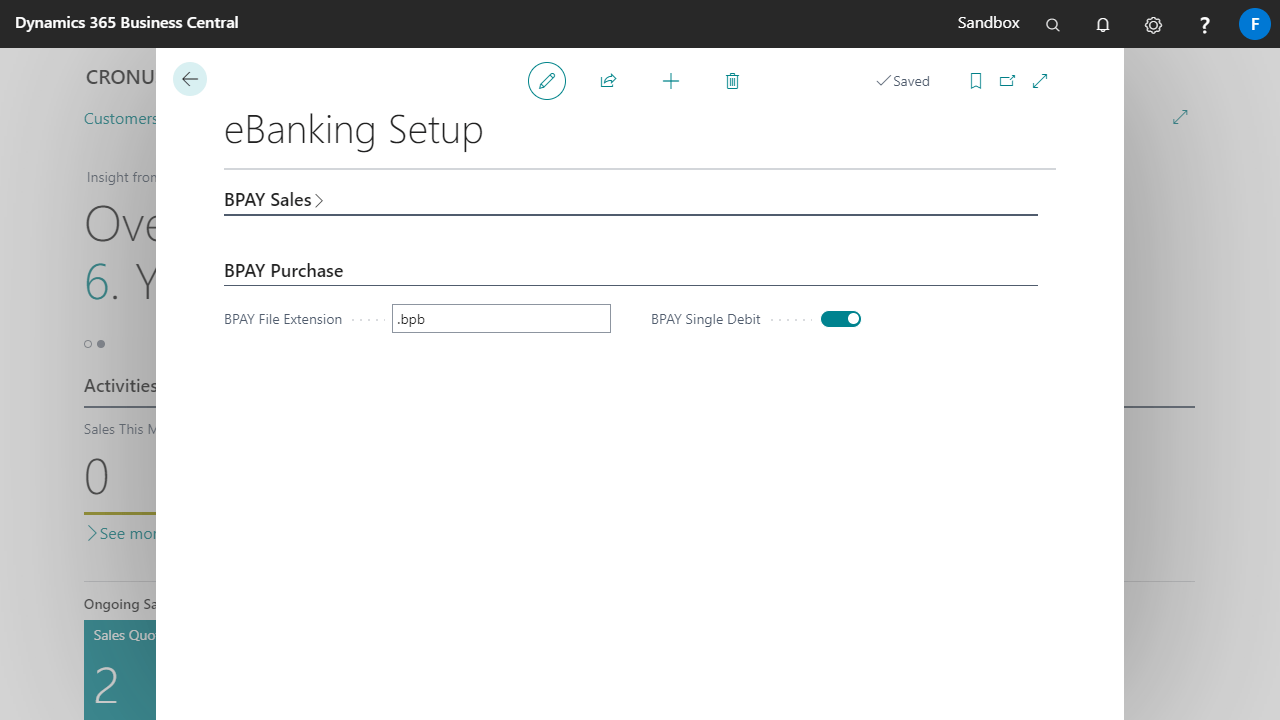Delete record with the trash icon

[x=732, y=81]
